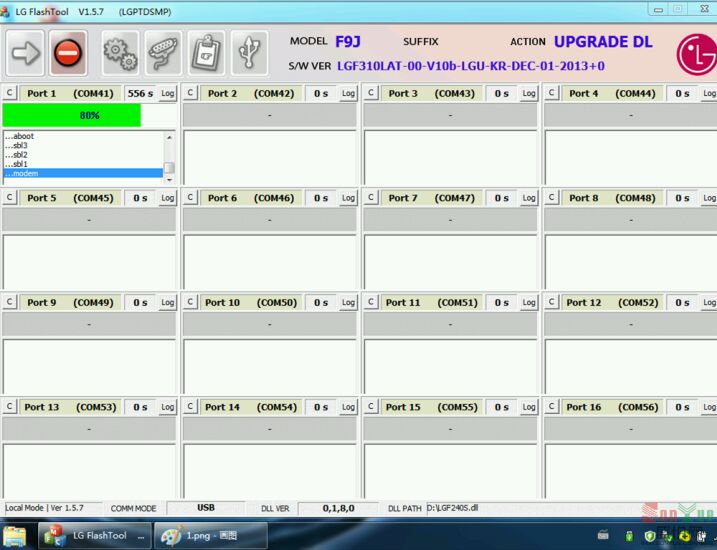Viewport: 717px width, 550px height.
Task: Click the Port 2 status bar
Action: point(270,115)
